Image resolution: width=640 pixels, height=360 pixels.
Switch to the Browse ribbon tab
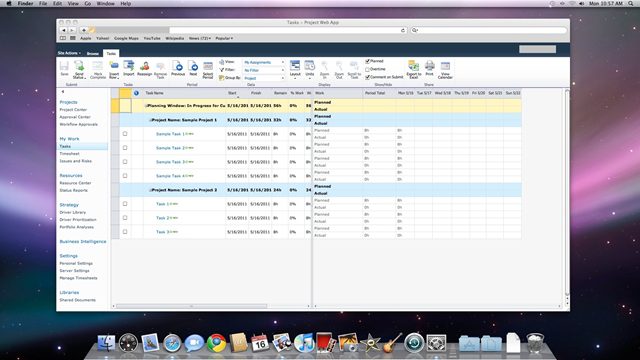point(93,53)
